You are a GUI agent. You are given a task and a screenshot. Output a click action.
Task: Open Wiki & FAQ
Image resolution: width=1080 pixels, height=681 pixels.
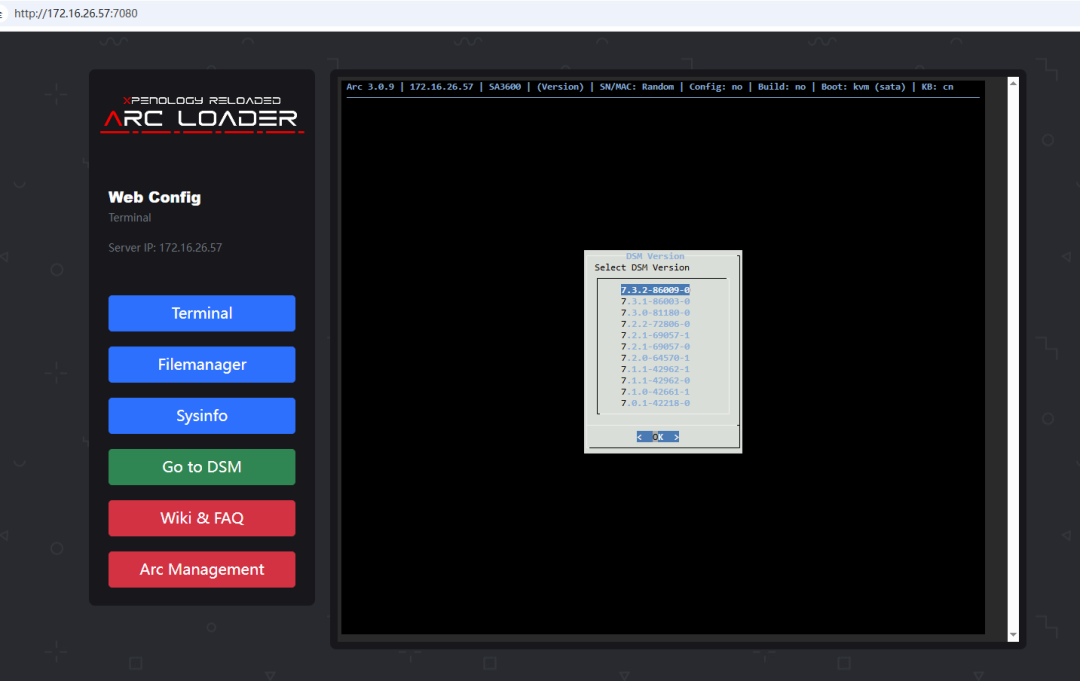pos(202,518)
